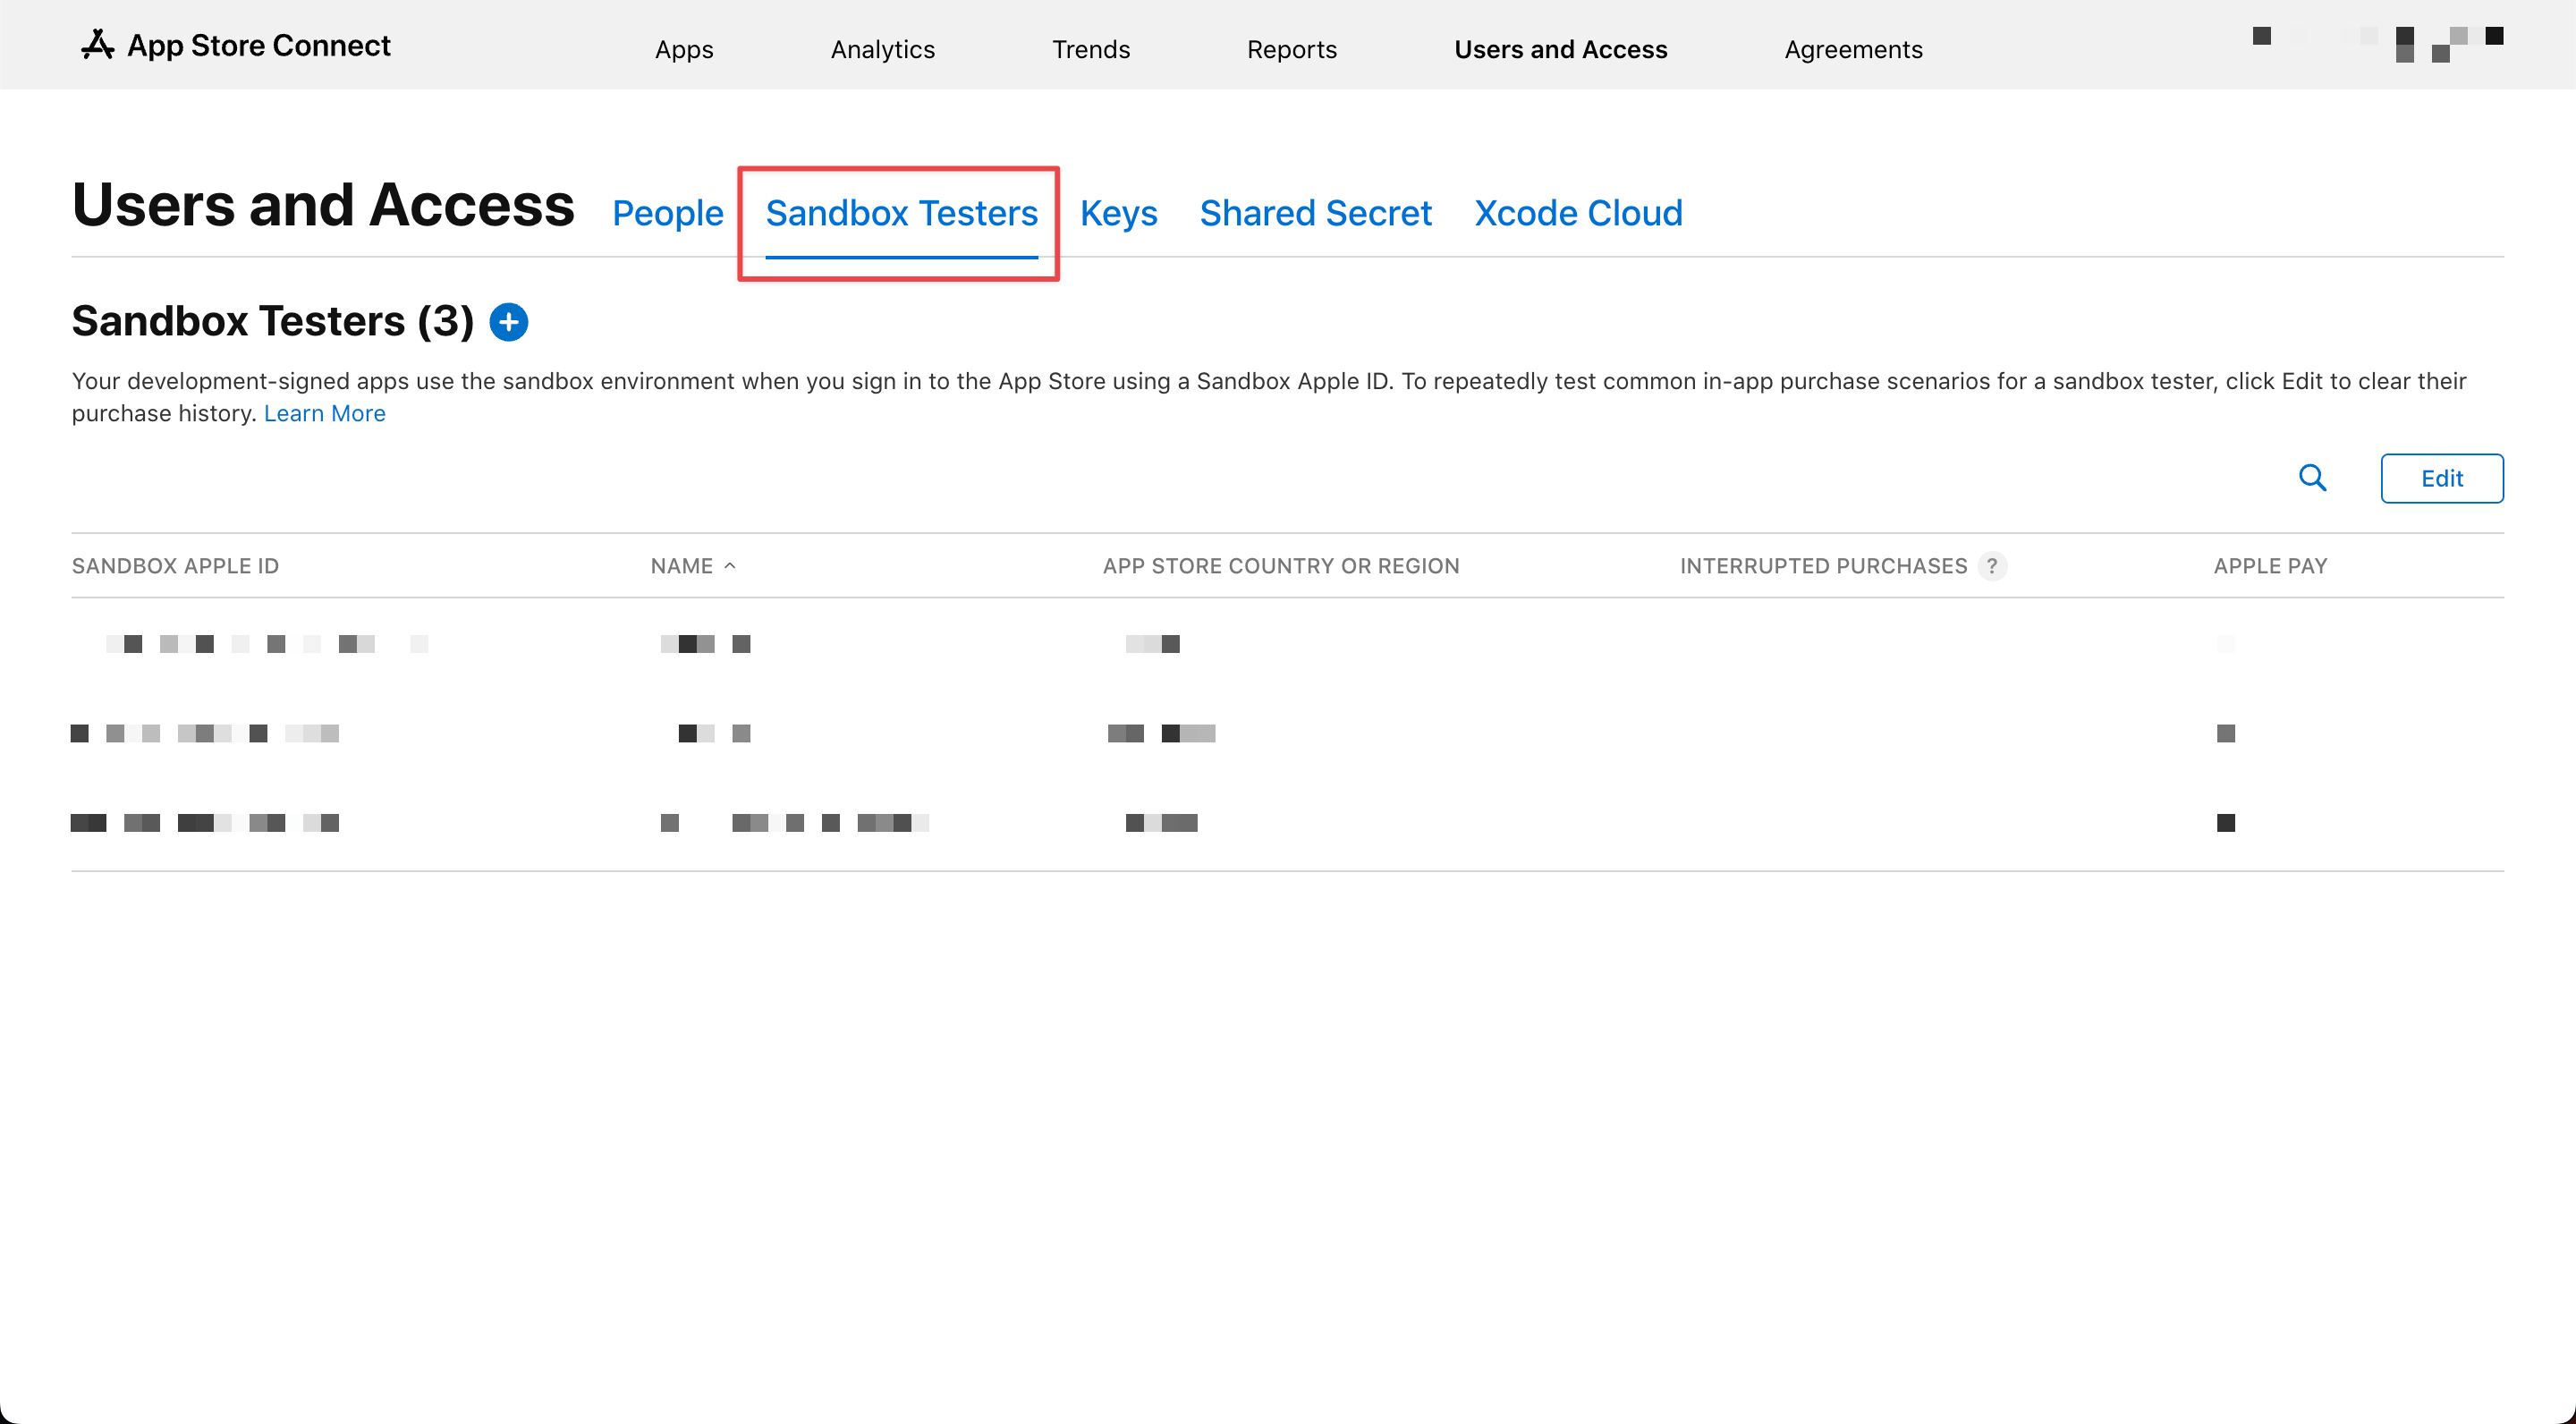The image size is (2576, 1424).
Task: Click APP STORE COUNTRY OR REGION header
Action: click(1281, 566)
